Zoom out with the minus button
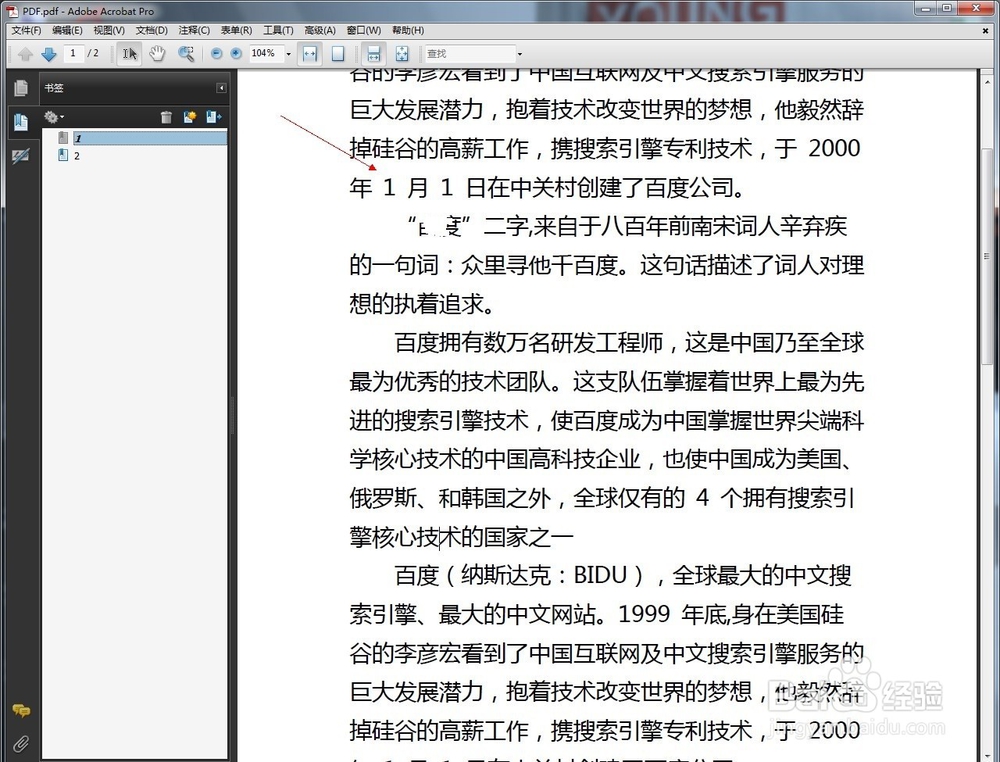 (217, 54)
